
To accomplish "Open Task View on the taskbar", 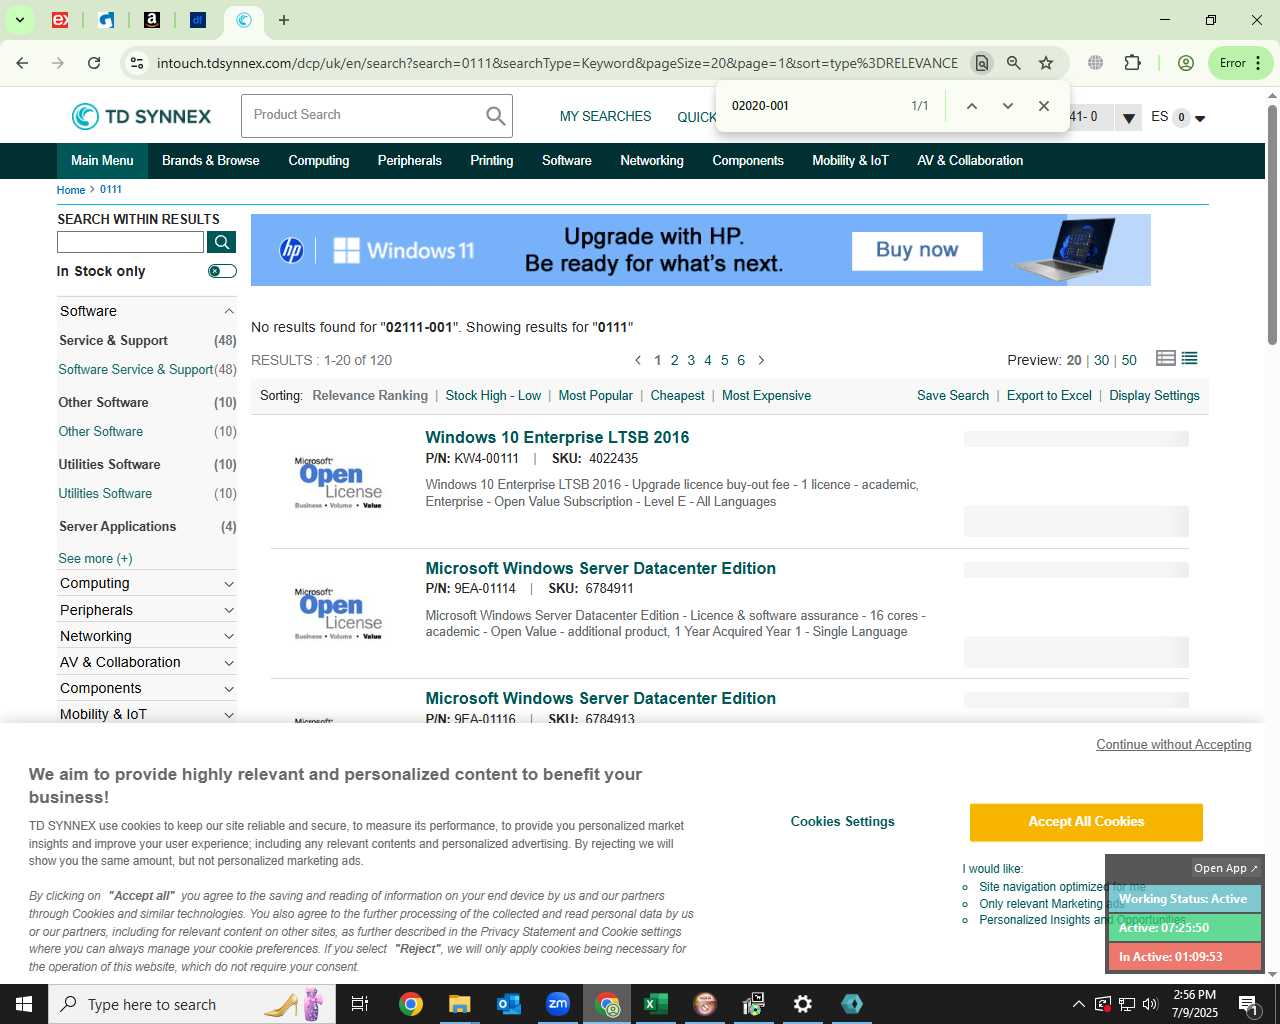I will click(360, 1004).
